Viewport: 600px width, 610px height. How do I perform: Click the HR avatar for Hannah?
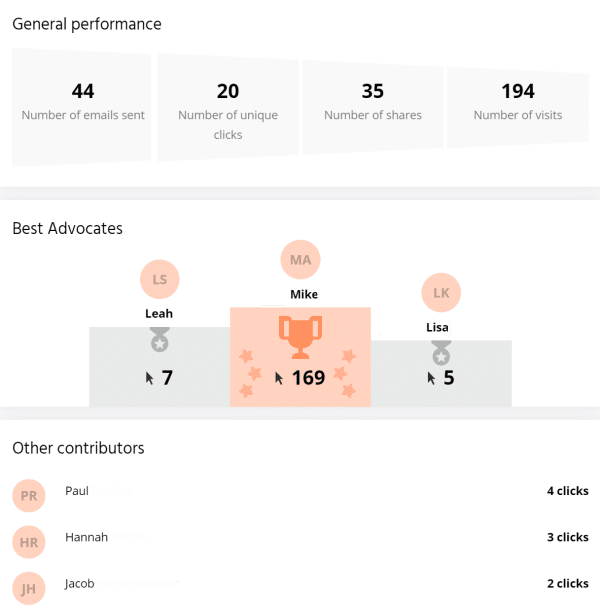29,542
